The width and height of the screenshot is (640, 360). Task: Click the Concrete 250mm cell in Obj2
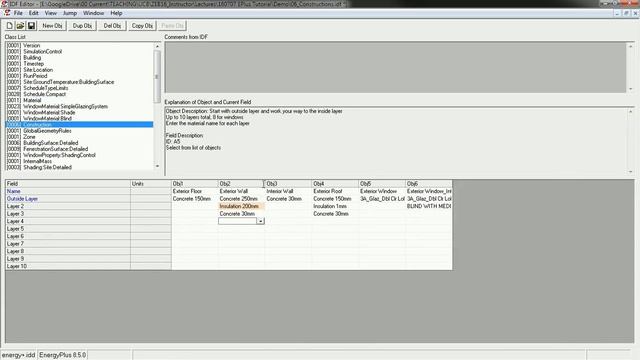click(x=241, y=199)
